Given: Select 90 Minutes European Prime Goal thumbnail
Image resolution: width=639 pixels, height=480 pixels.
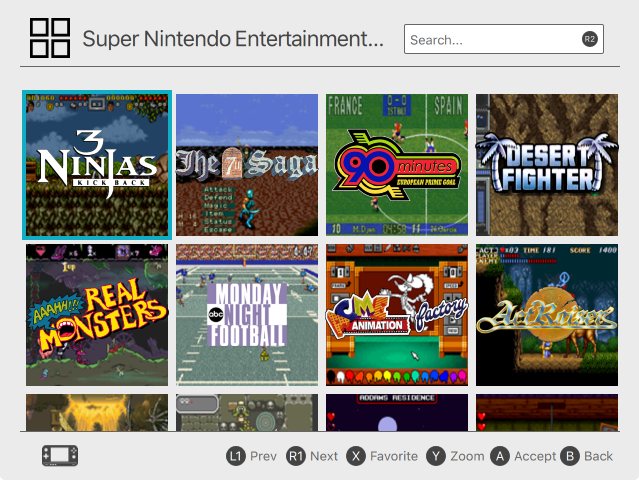Looking at the screenshot, I should [397, 165].
